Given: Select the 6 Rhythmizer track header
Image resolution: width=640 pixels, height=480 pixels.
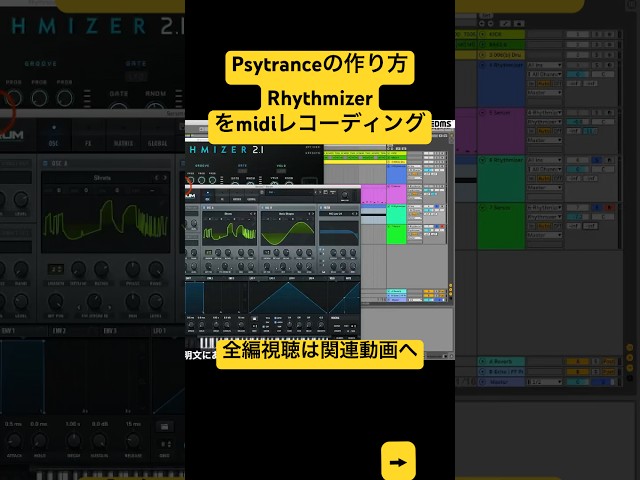Looking at the screenshot, I should (x=501, y=179).
